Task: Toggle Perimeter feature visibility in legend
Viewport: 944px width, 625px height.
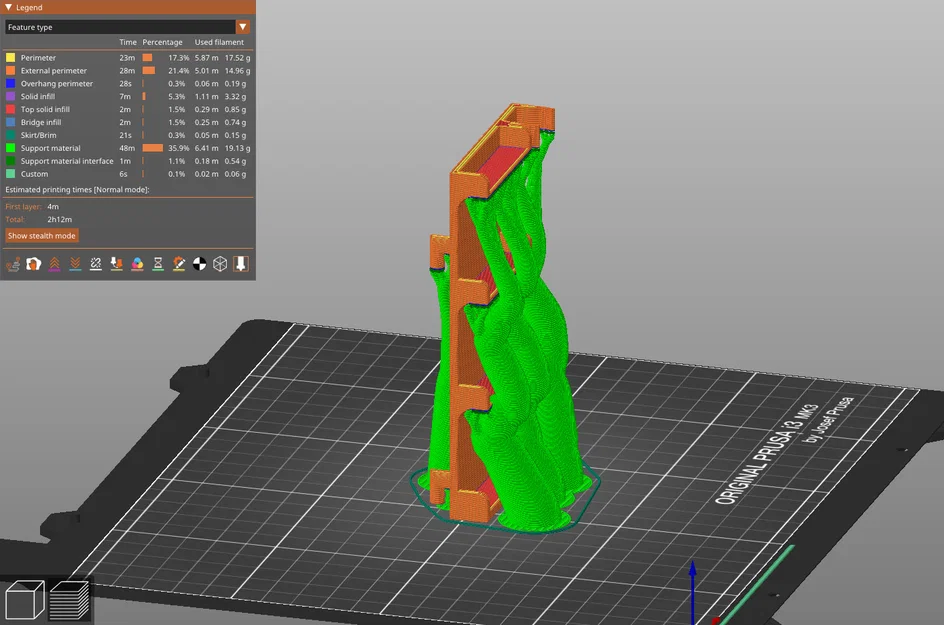Action: (x=128, y=58)
